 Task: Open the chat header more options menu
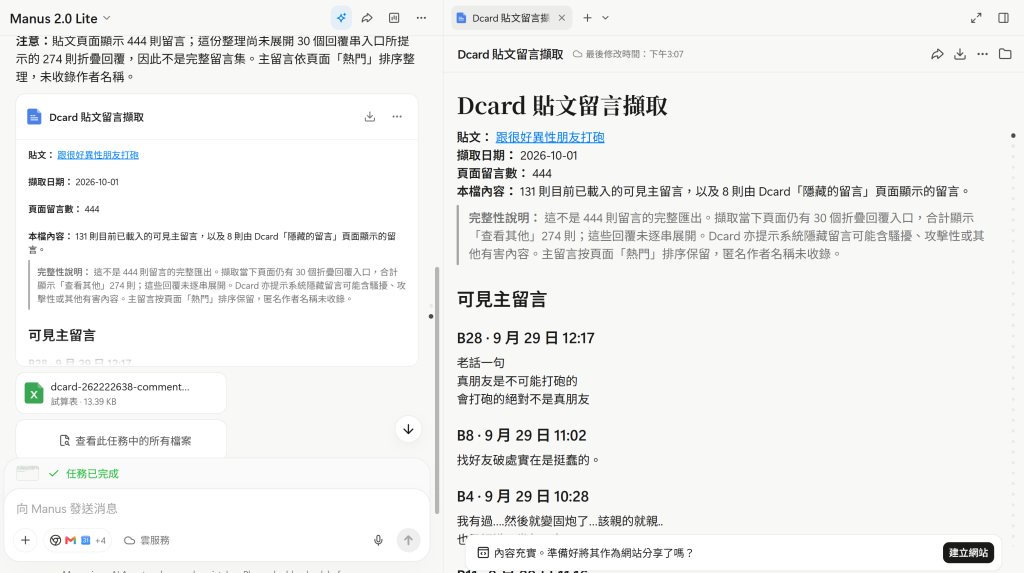point(421,18)
